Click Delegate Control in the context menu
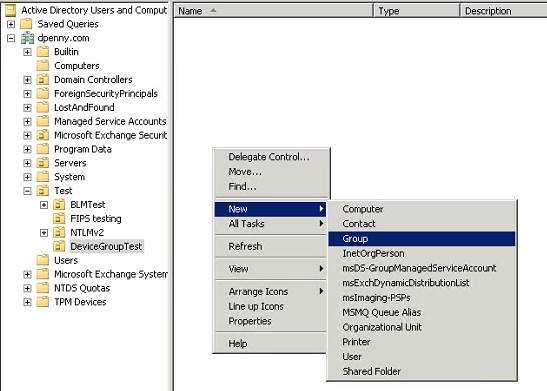The width and height of the screenshot is (547, 391). pyautogui.click(x=270, y=157)
